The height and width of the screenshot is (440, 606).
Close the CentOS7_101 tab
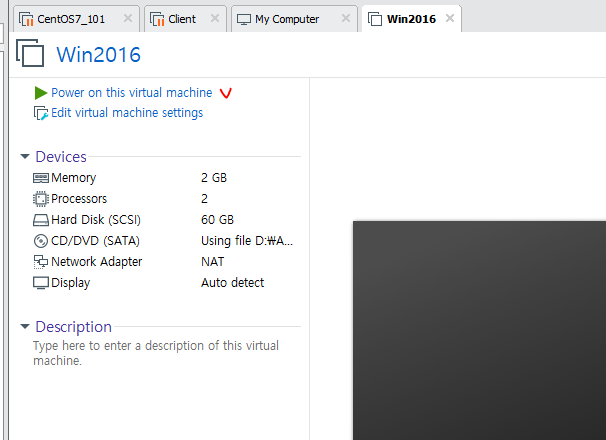[128, 18]
